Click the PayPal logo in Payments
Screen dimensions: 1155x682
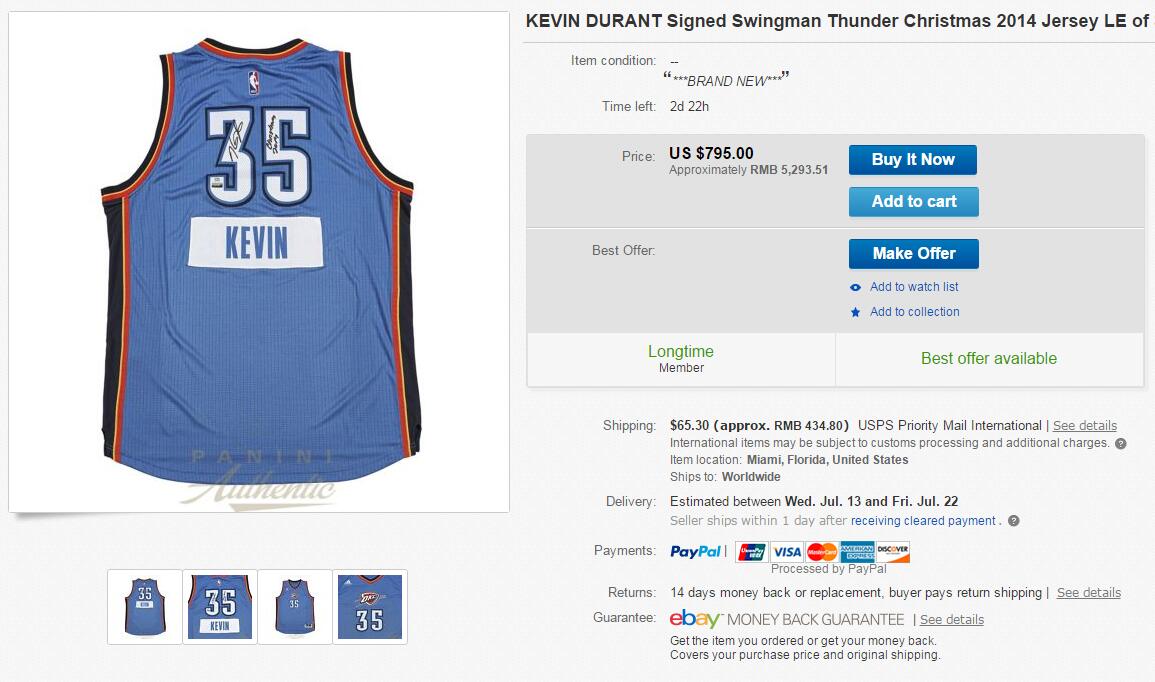pos(695,552)
